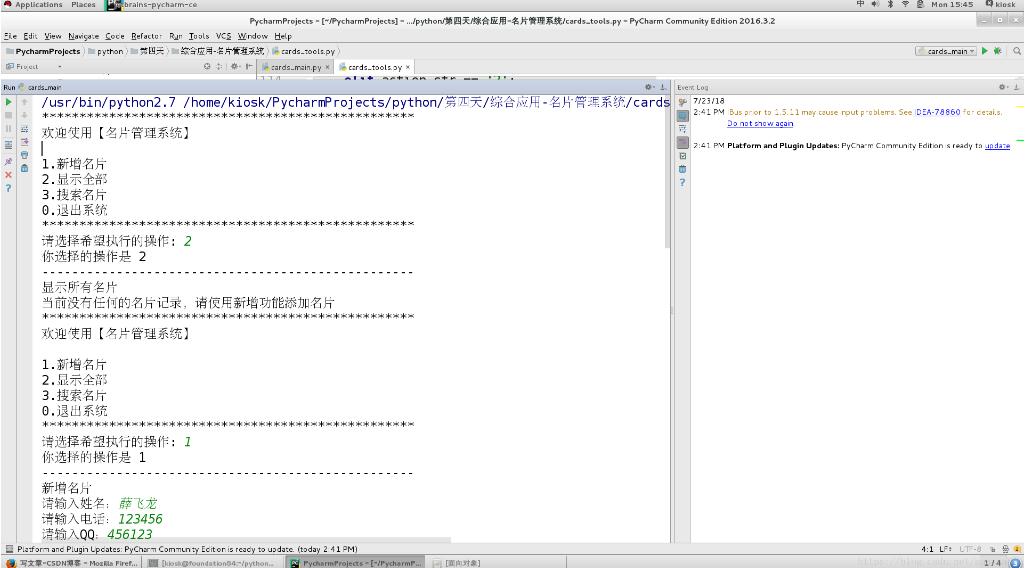Open Project panel gear options
This screenshot has width=1025, height=568.
pos(235,66)
